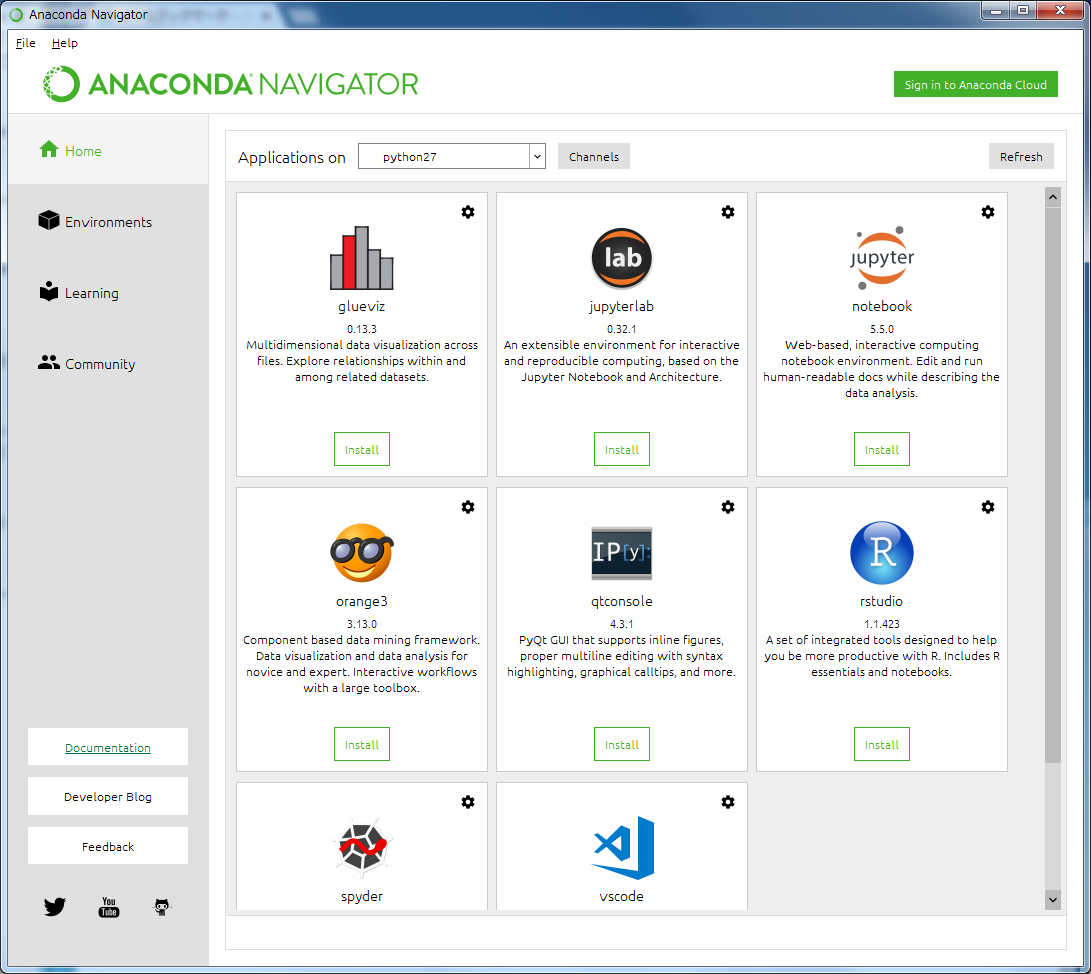Screen dimensions: 1091x974
Task: Open gear settings menu for notebook tile
Action: coord(987,212)
